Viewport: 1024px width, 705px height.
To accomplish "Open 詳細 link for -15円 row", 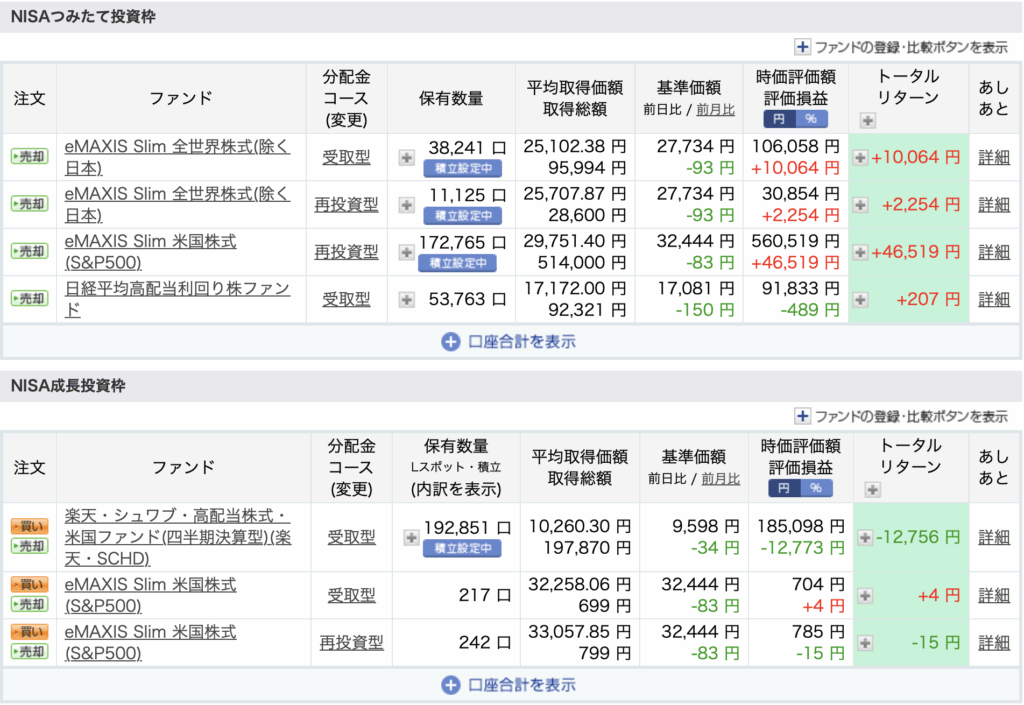I will pyautogui.click(x=994, y=643).
